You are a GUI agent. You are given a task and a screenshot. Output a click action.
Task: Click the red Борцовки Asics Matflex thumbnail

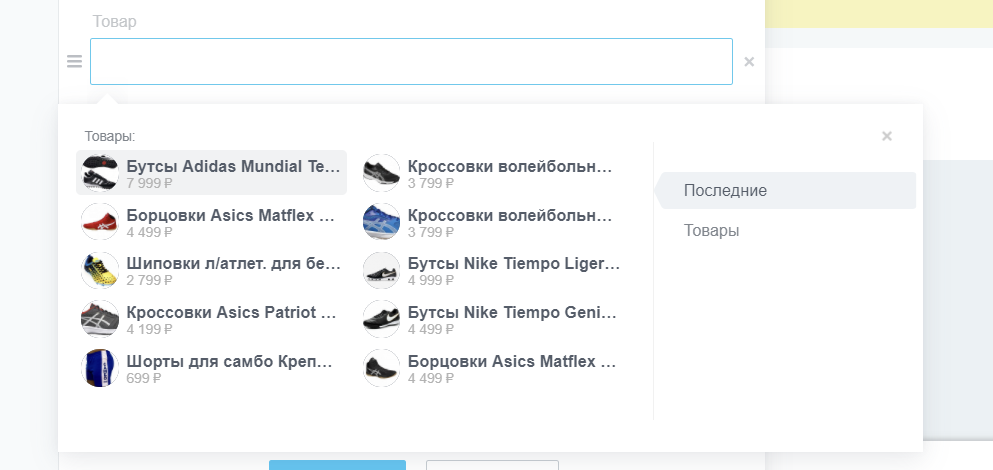[100, 221]
